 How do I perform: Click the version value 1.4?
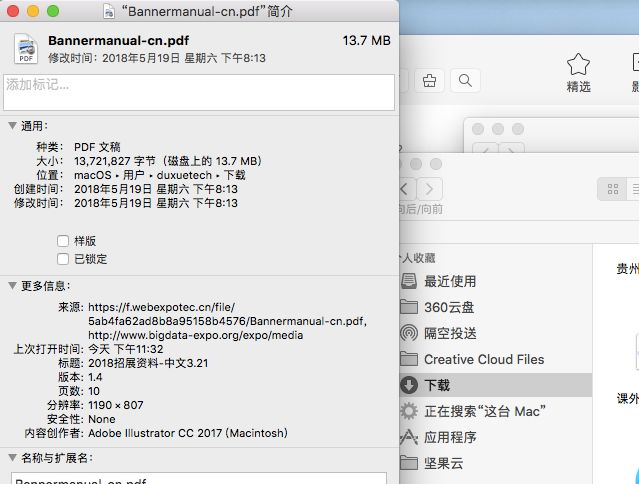tap(95, 377)
